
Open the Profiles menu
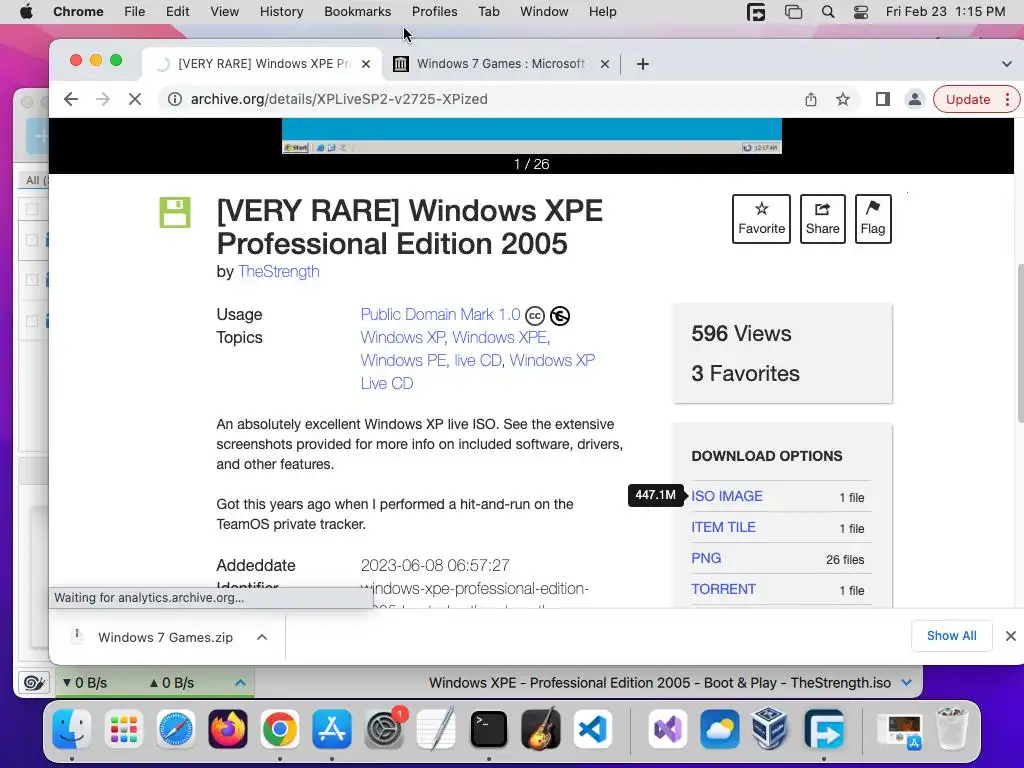[x=434, y=12]
